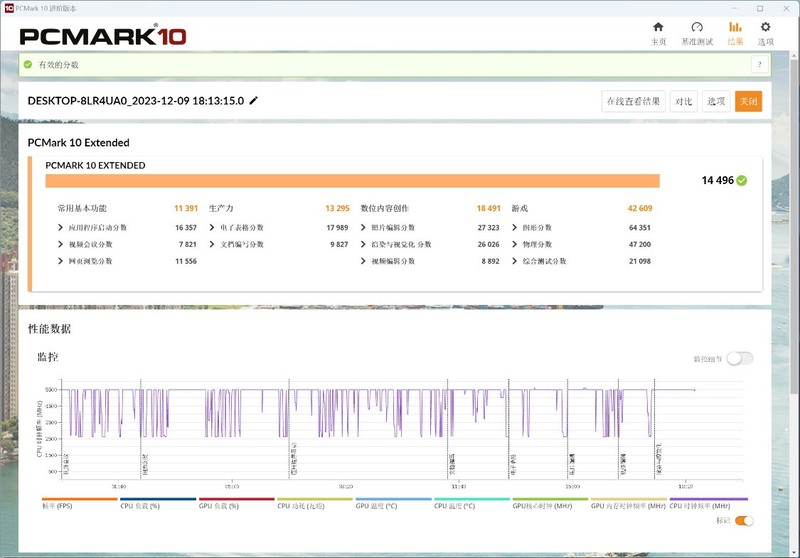The height and width of the screenshot is (558, 800).
Task: Expand 文档编写分数 row
Action: click(x=212, y=244)
